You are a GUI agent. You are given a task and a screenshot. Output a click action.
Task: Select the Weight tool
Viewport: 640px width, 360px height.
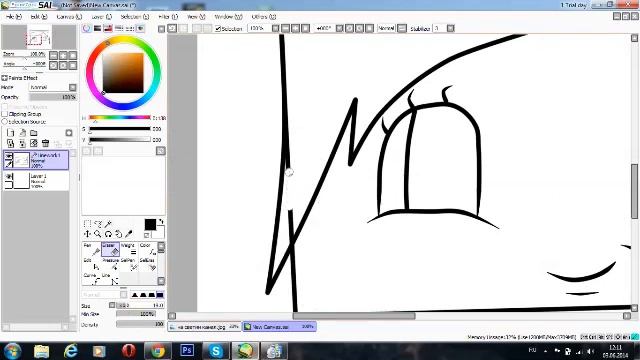click(x=129, y=249)
